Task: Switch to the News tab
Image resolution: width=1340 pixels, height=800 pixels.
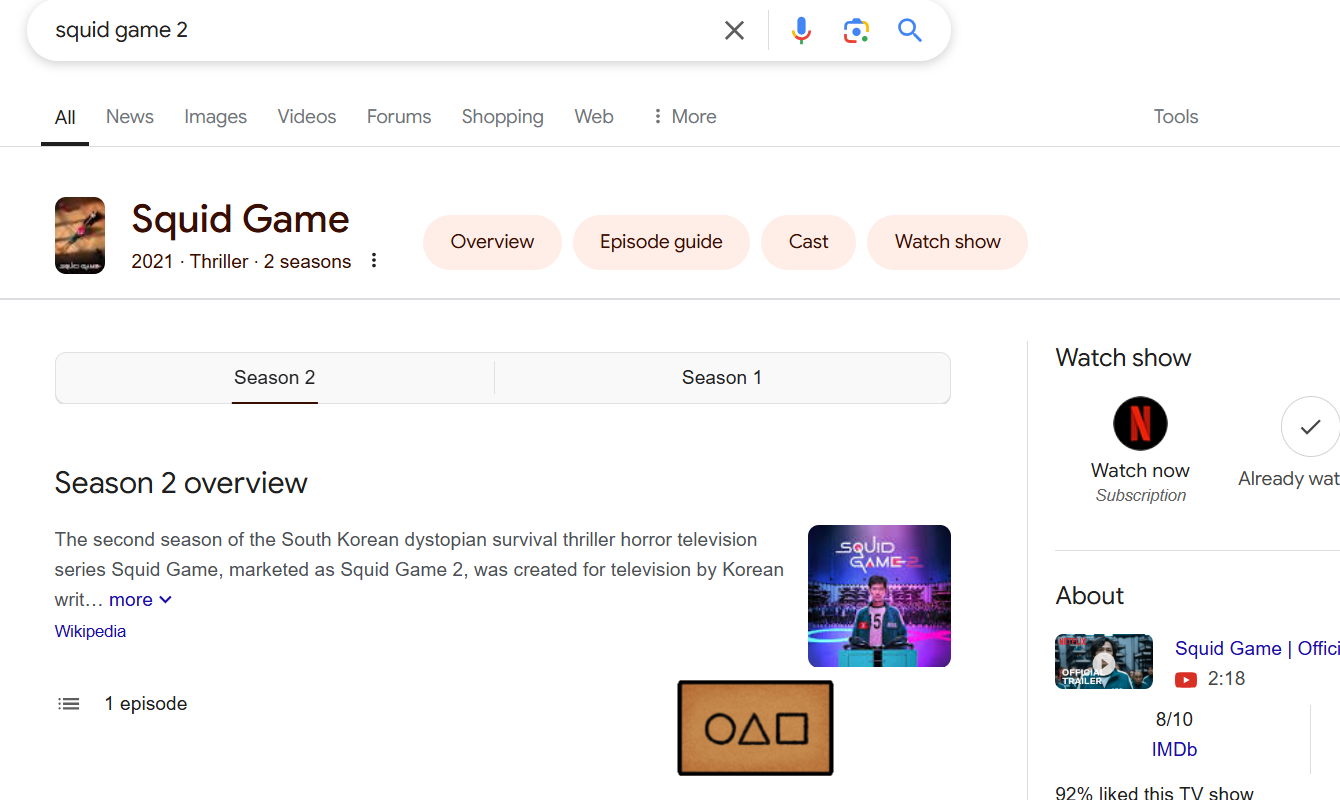Action: (x=130, y=116)
